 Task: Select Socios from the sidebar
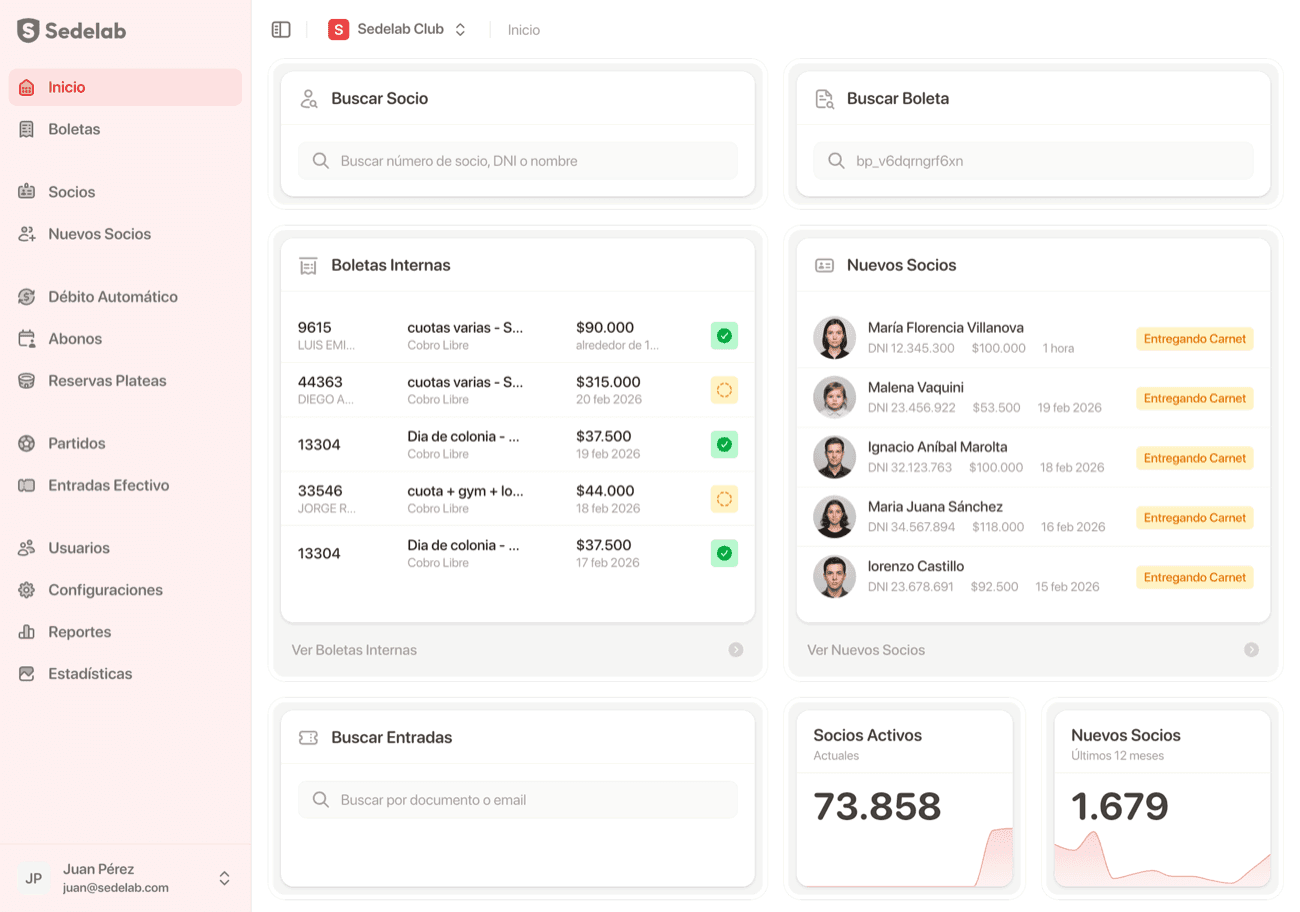69,191
